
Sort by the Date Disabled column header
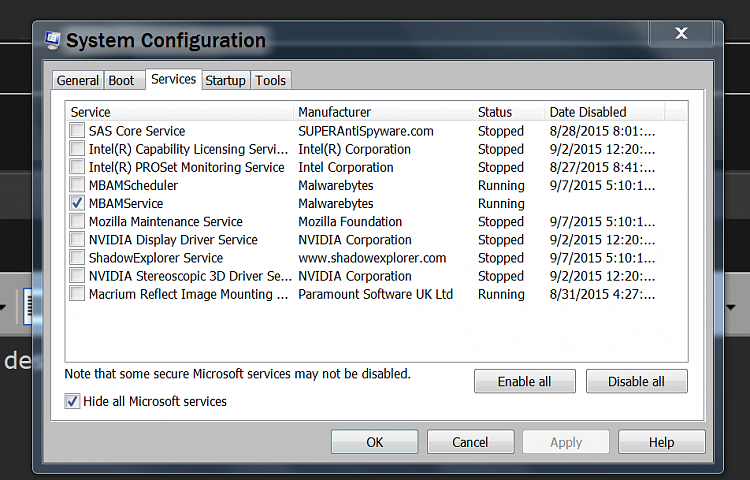tap(605, 112)
